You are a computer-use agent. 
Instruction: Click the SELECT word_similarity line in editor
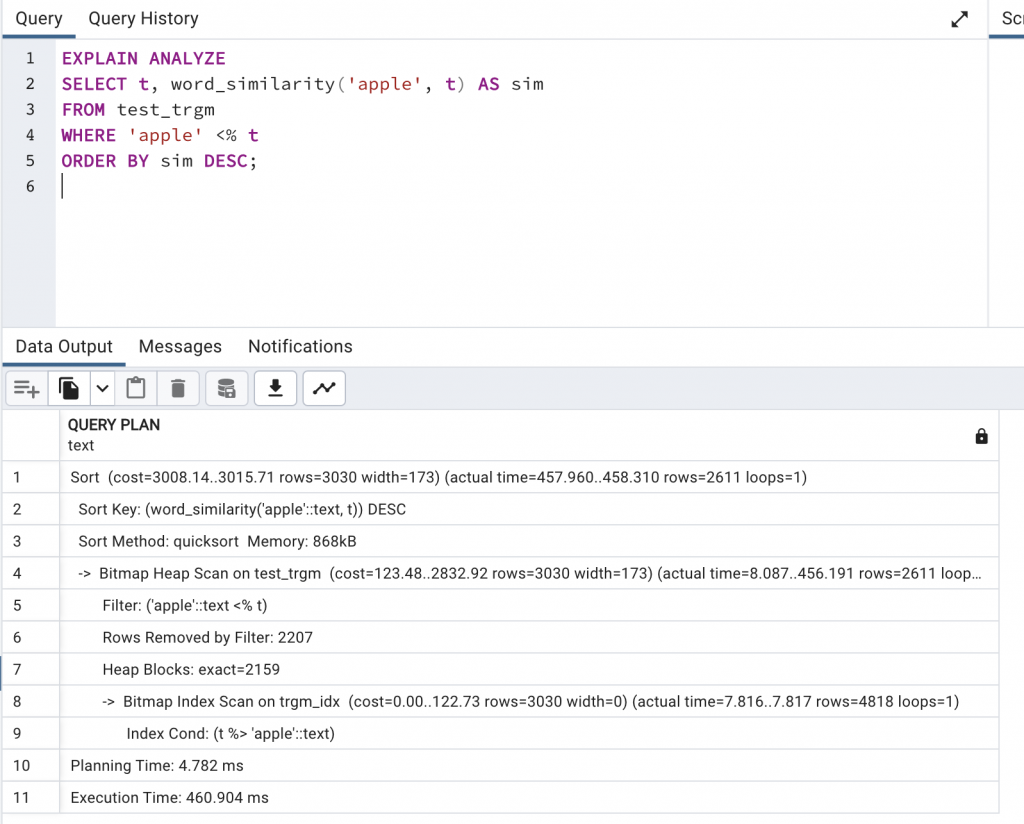(x=303, y=84)
